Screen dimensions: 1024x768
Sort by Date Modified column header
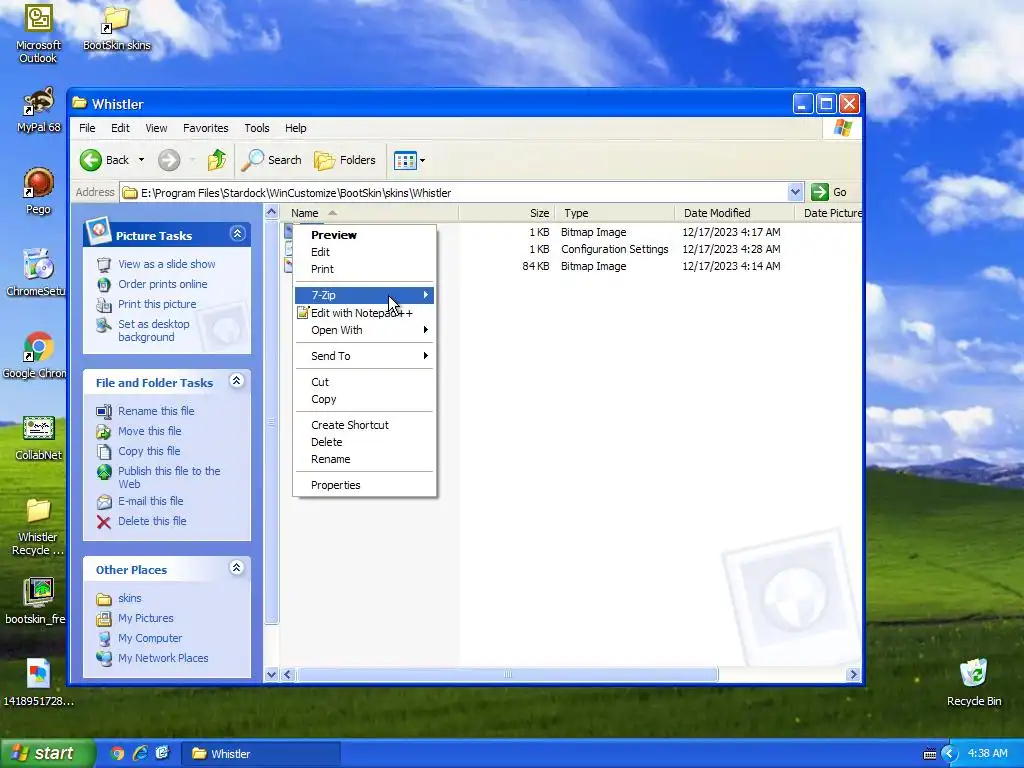click(734, 213)
